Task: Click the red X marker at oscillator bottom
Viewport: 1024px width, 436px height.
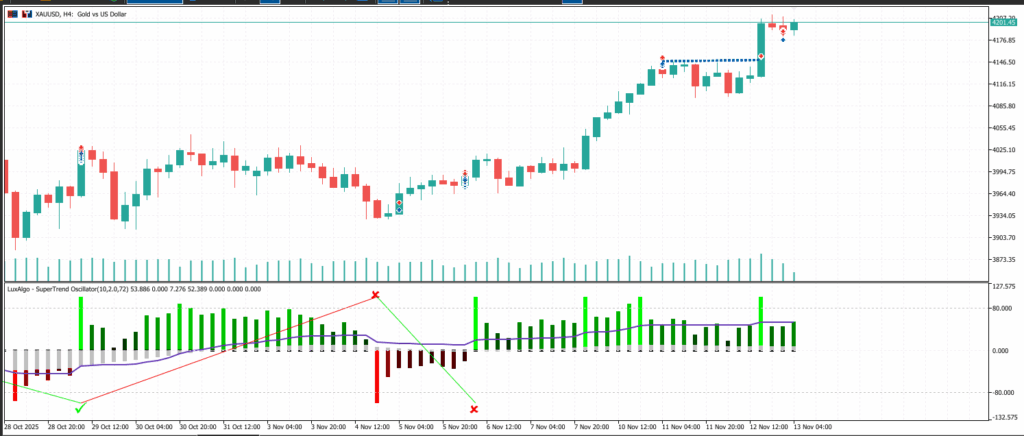Action: click(x=474, y=409)
